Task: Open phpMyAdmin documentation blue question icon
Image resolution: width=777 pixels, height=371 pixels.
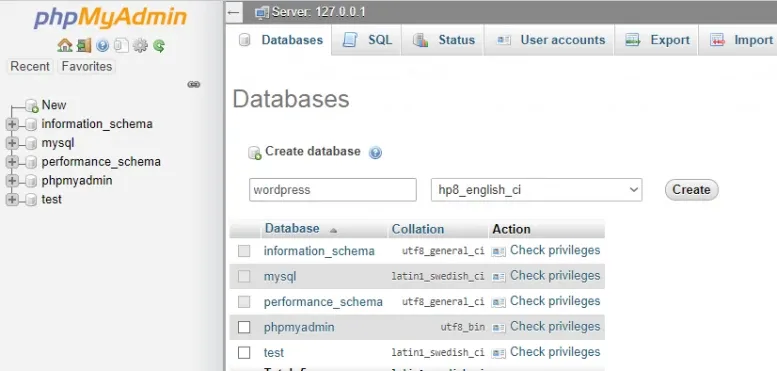Action: pyautogui.click(x=103, y=46)
